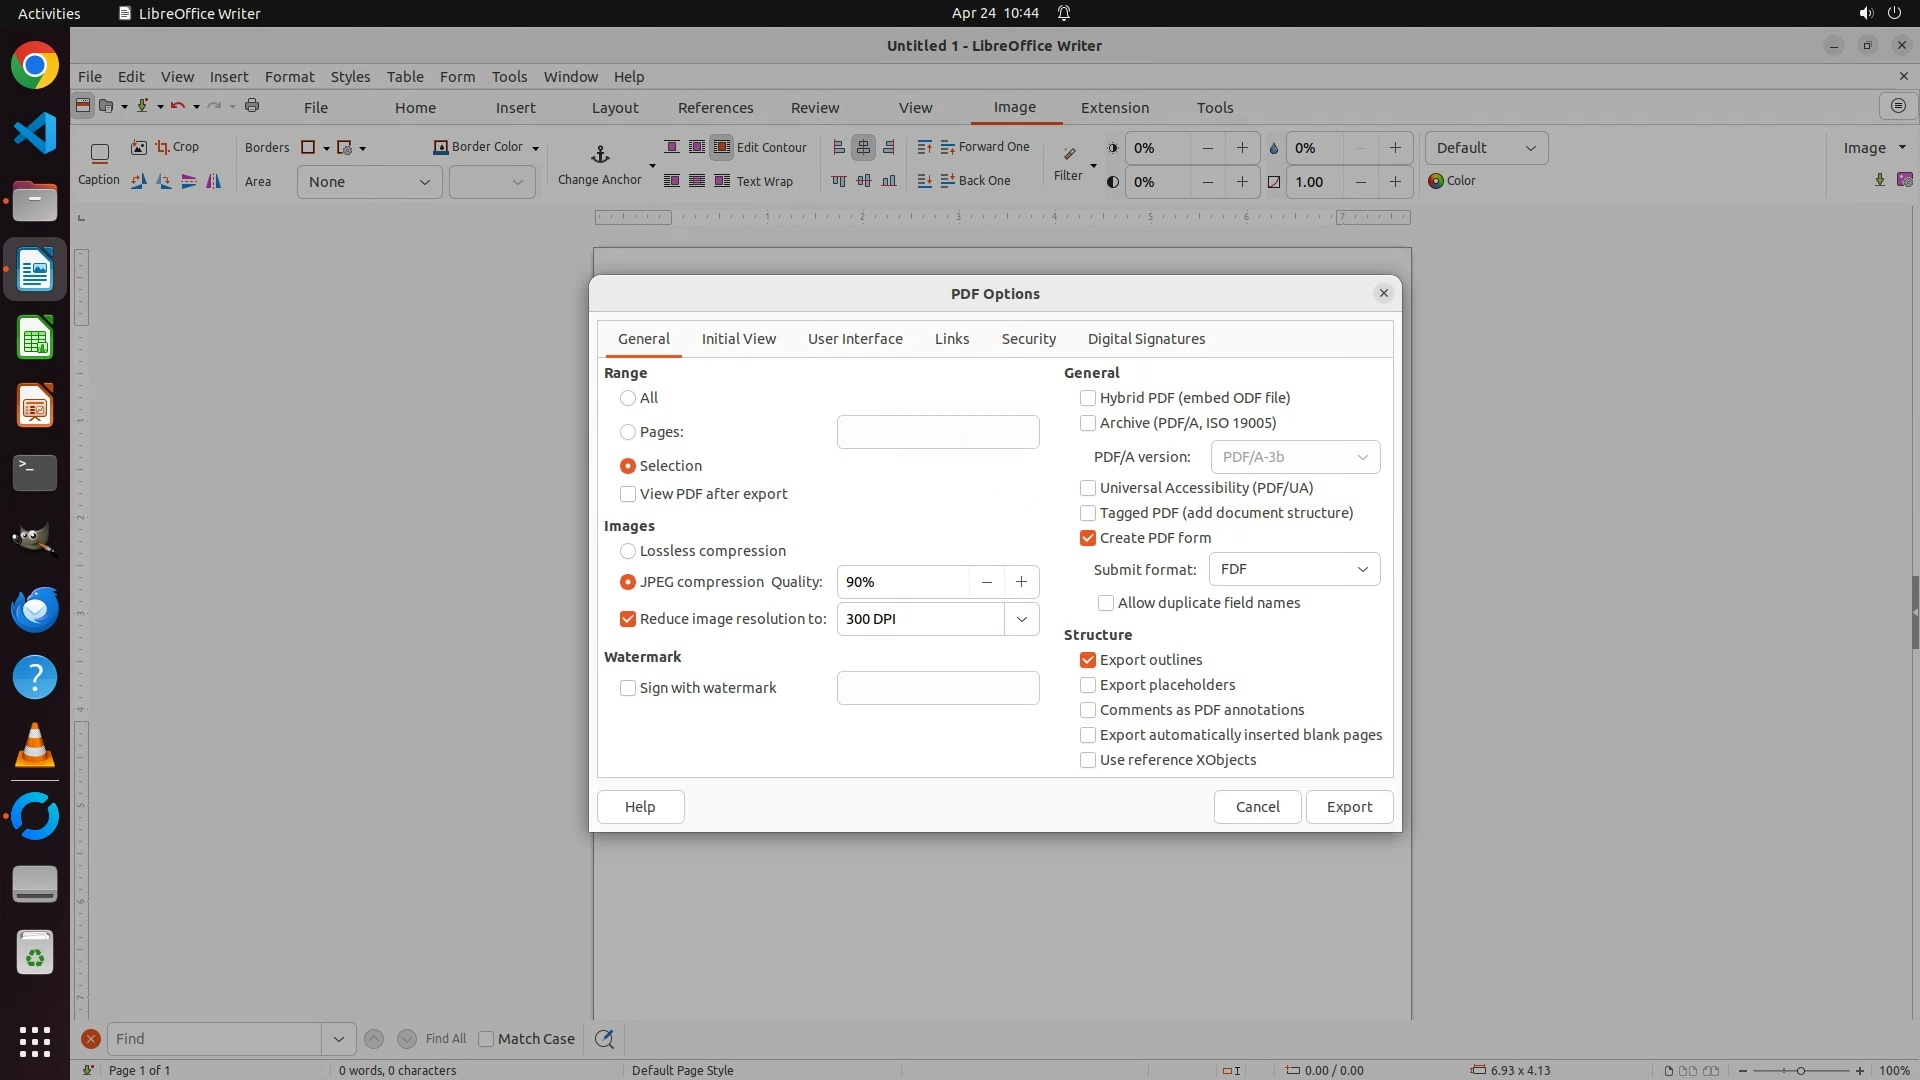Screen dimensions: 1920x1080
Task: Open Thunderbird from the dock
Action: [35, 609]
